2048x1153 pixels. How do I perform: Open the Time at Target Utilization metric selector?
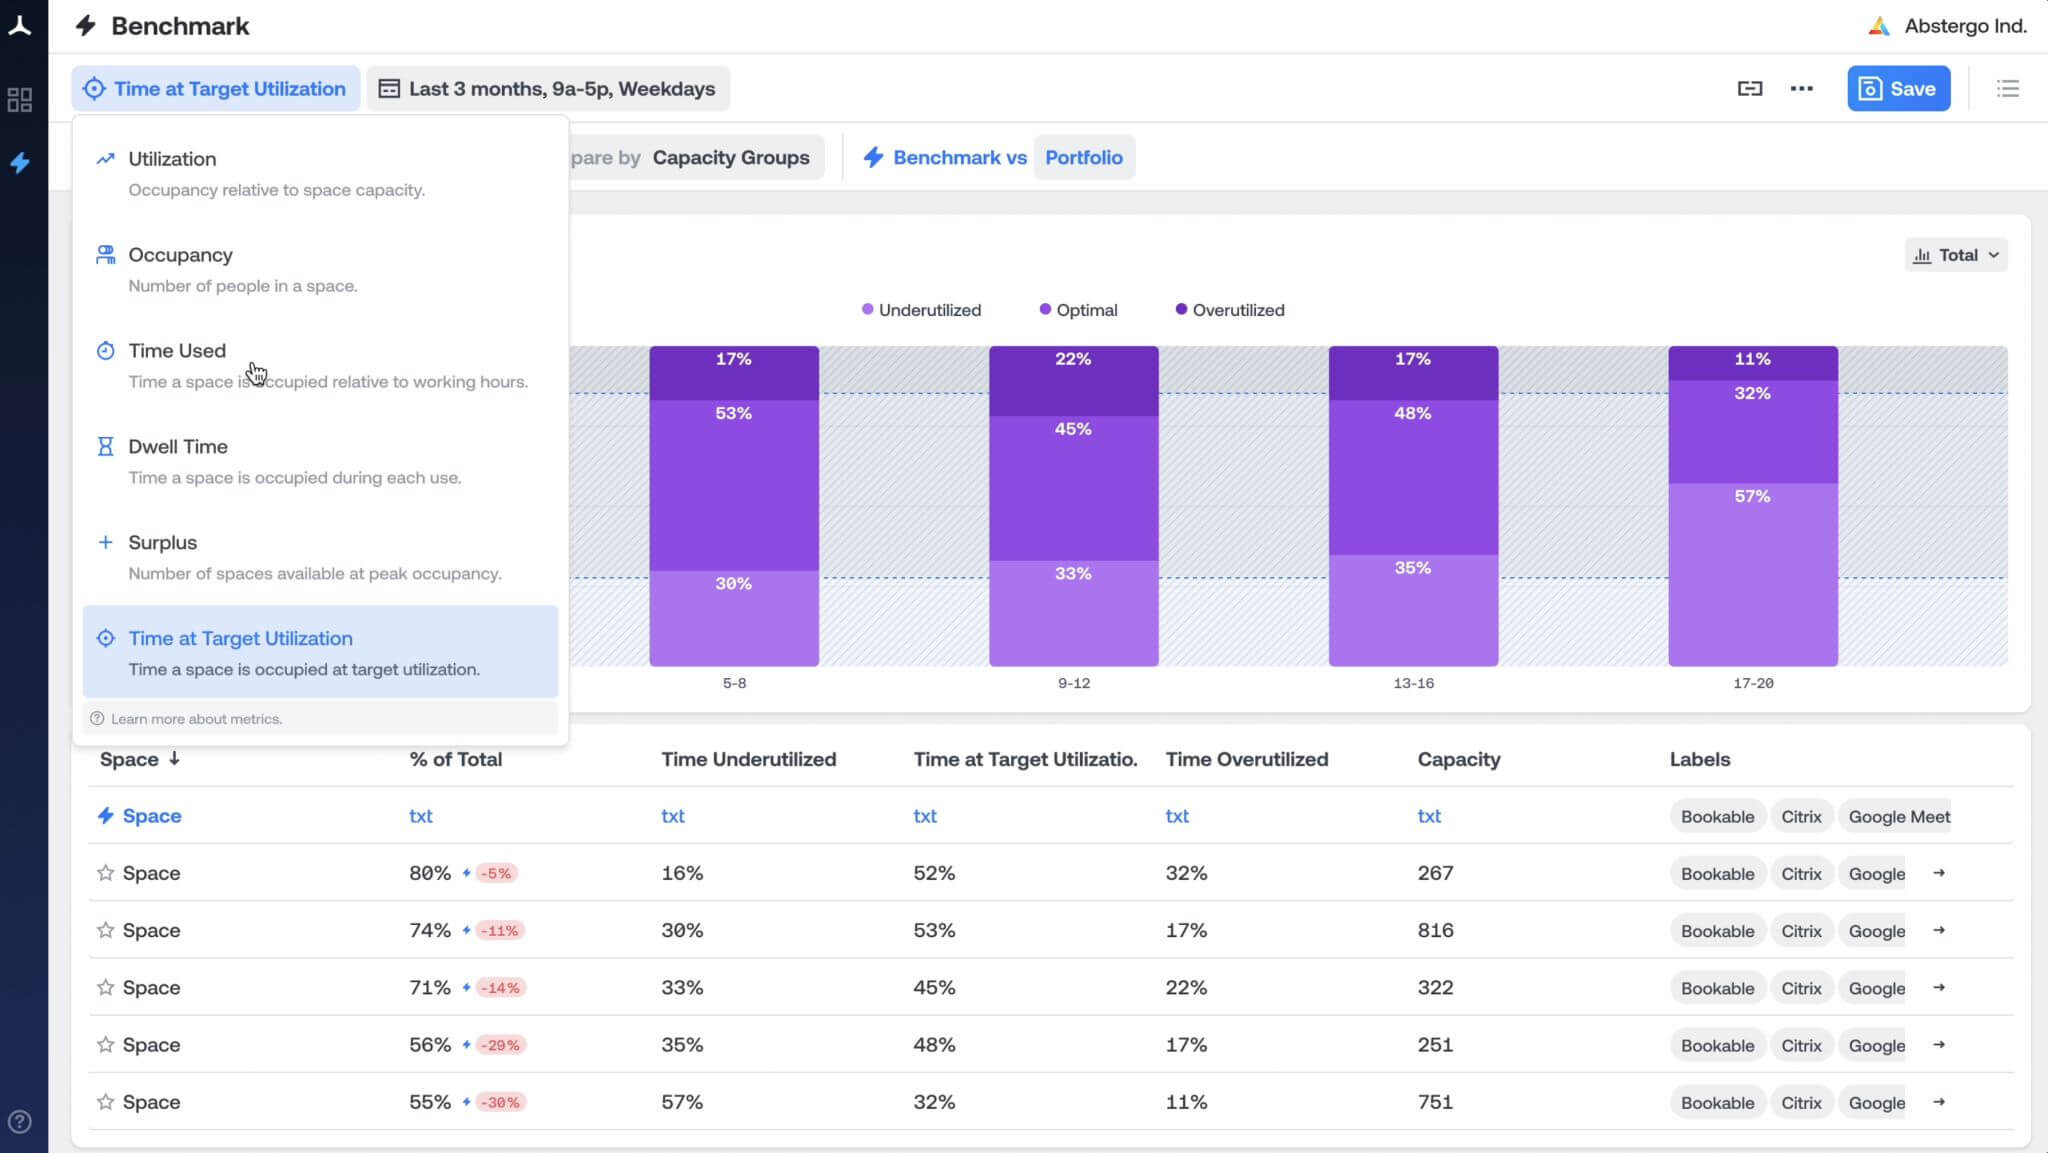point(215,89)
